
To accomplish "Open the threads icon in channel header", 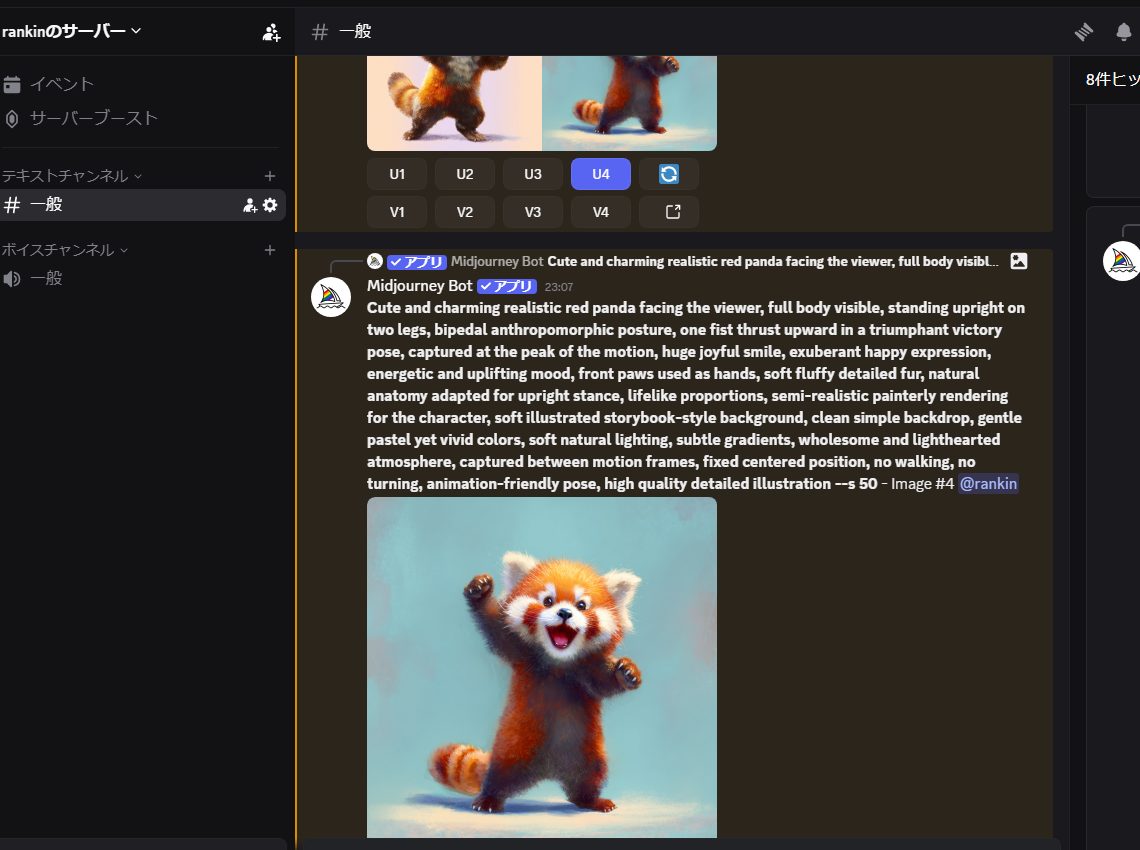I will pyautogui.click(x=1084, y=32).
